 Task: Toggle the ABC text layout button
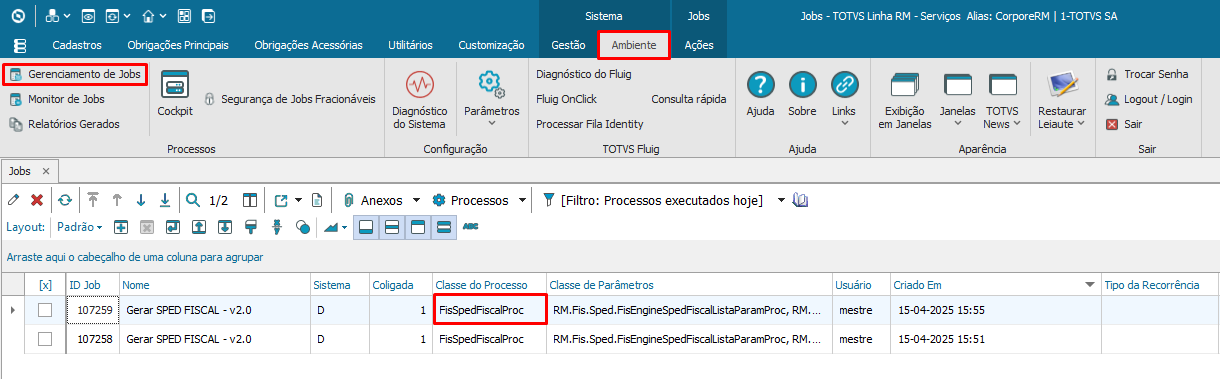pos(471,227)
